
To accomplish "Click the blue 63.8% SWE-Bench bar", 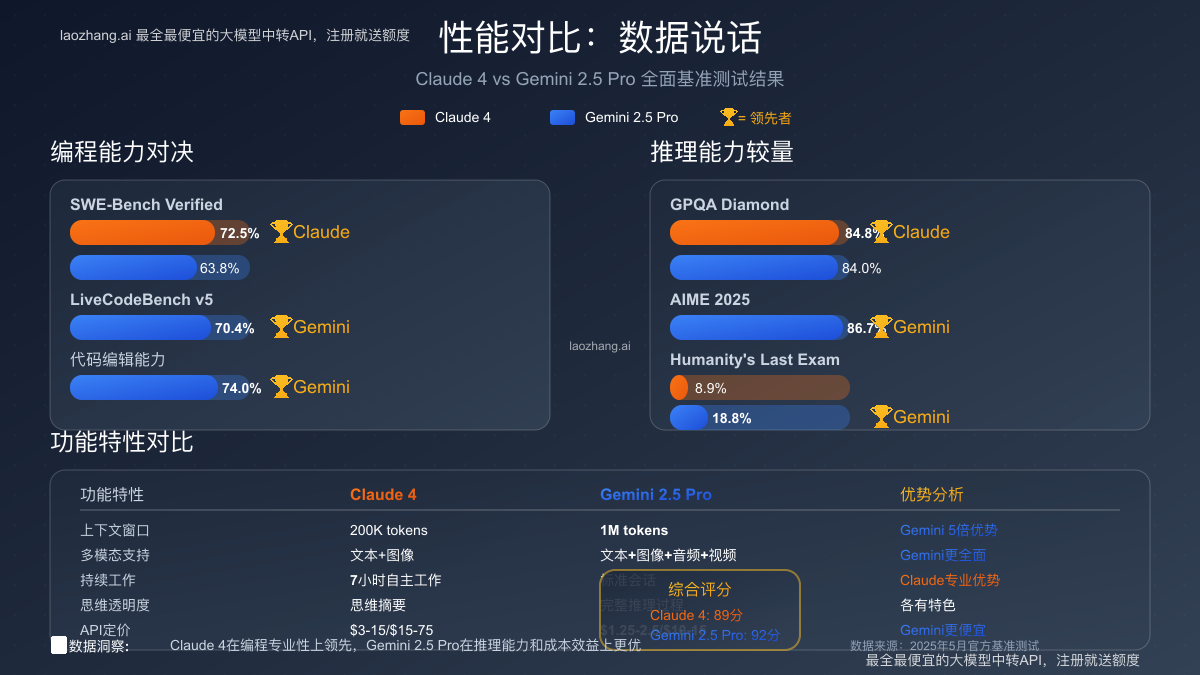I will pyautogui.click(x=133, y=268).
